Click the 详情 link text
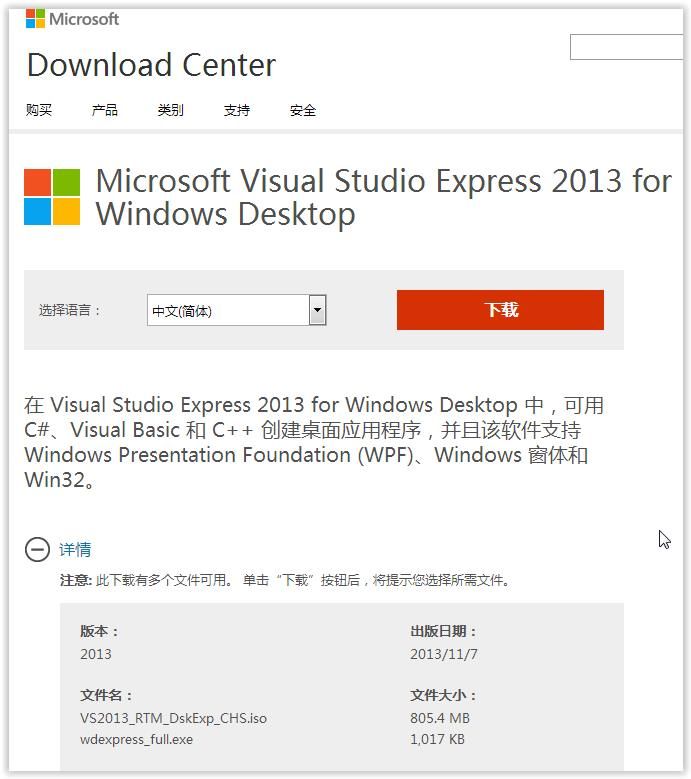Screen dimensions: 691x779 tap(75, 549)
